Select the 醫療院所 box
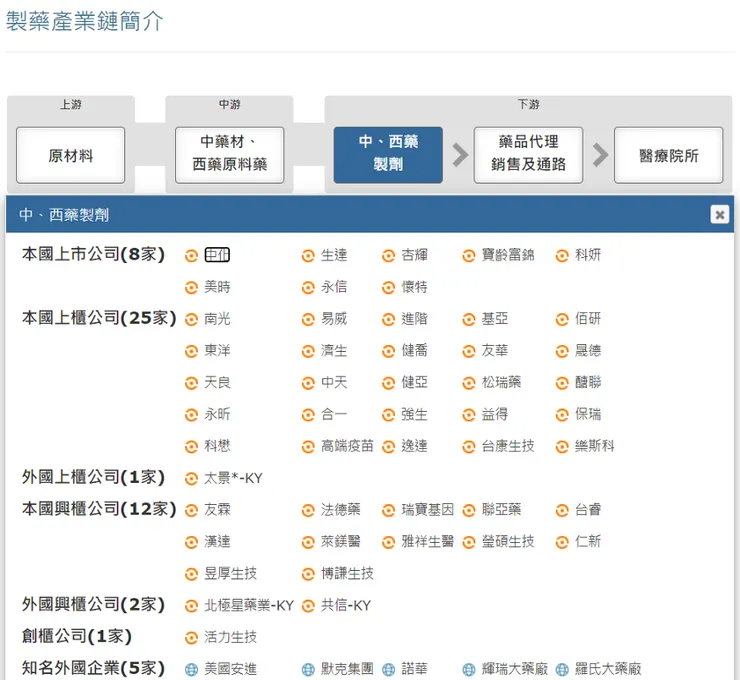 pyautogui.click(x=668, y=155)
